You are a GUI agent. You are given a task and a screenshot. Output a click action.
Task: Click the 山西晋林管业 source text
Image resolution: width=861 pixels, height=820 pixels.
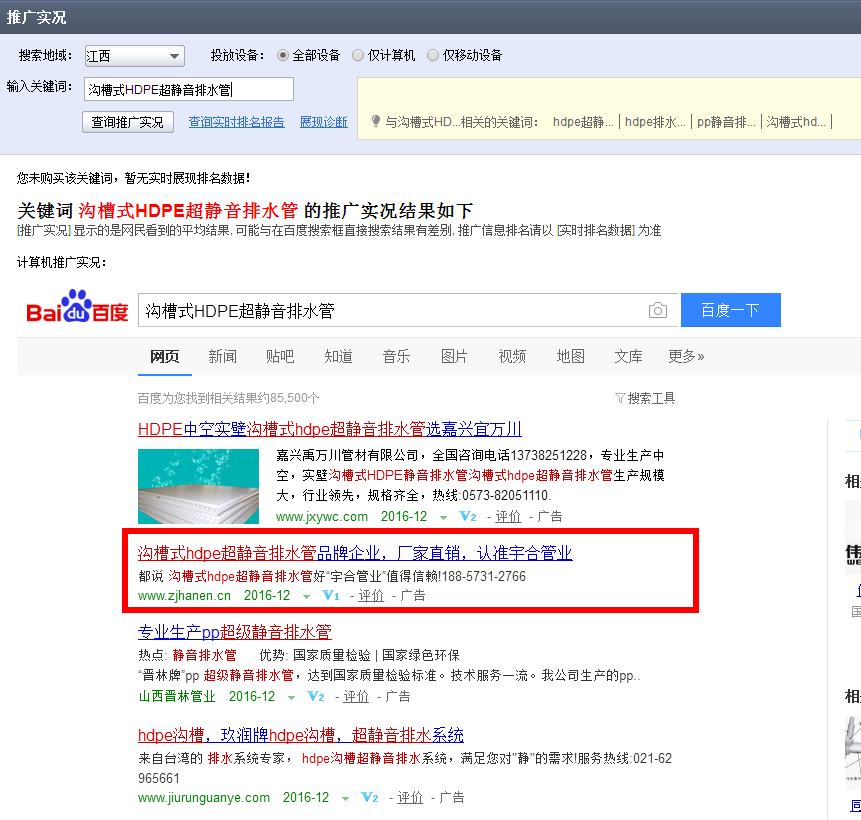pyautogui.click(x=177, y=696)
